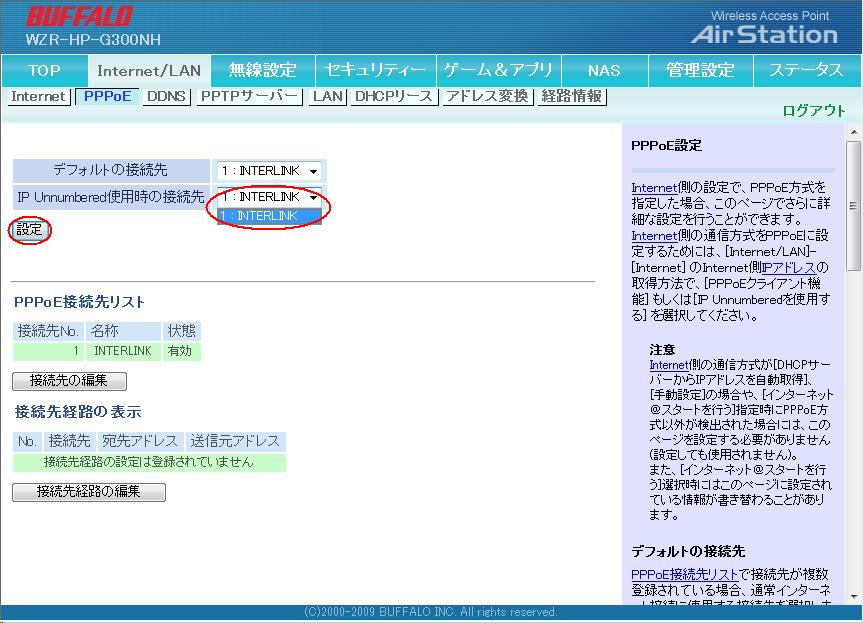The height and width of the screenshot is (623, 863).
Task: Click the 接続先経路の編集 button
Action: [x=88, y=492]
